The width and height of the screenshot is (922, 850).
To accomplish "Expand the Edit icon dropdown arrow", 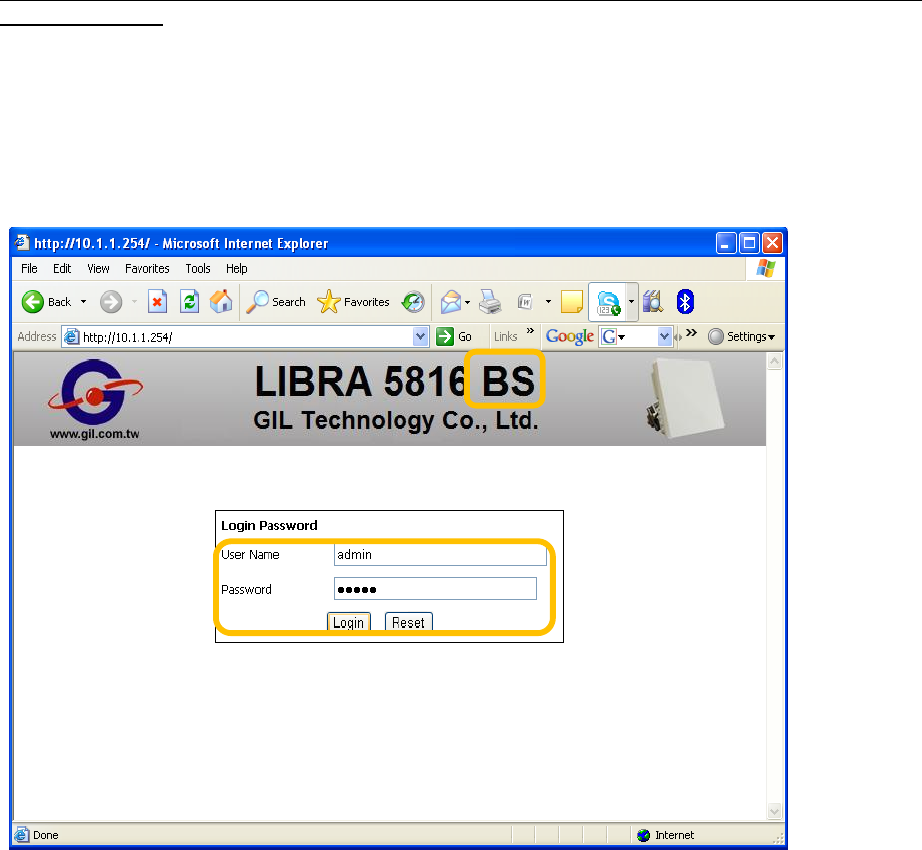I will [x=548, y=302].
